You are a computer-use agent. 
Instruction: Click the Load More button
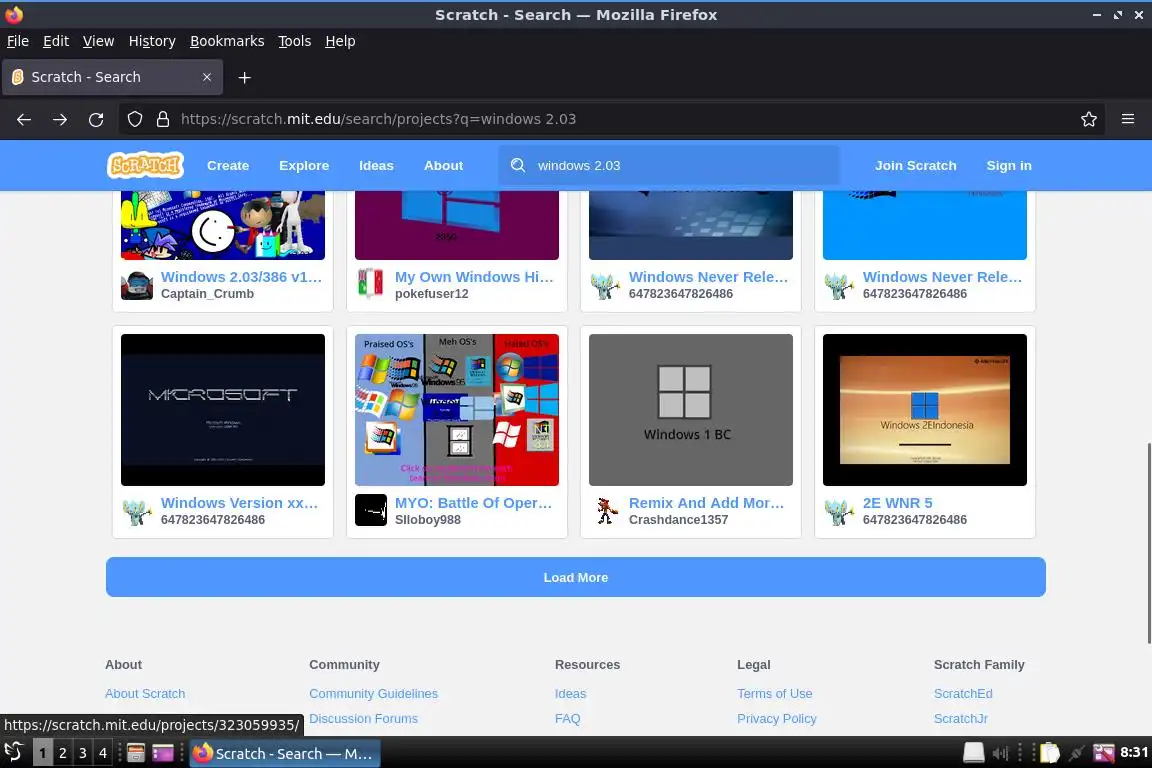(575, 577)
